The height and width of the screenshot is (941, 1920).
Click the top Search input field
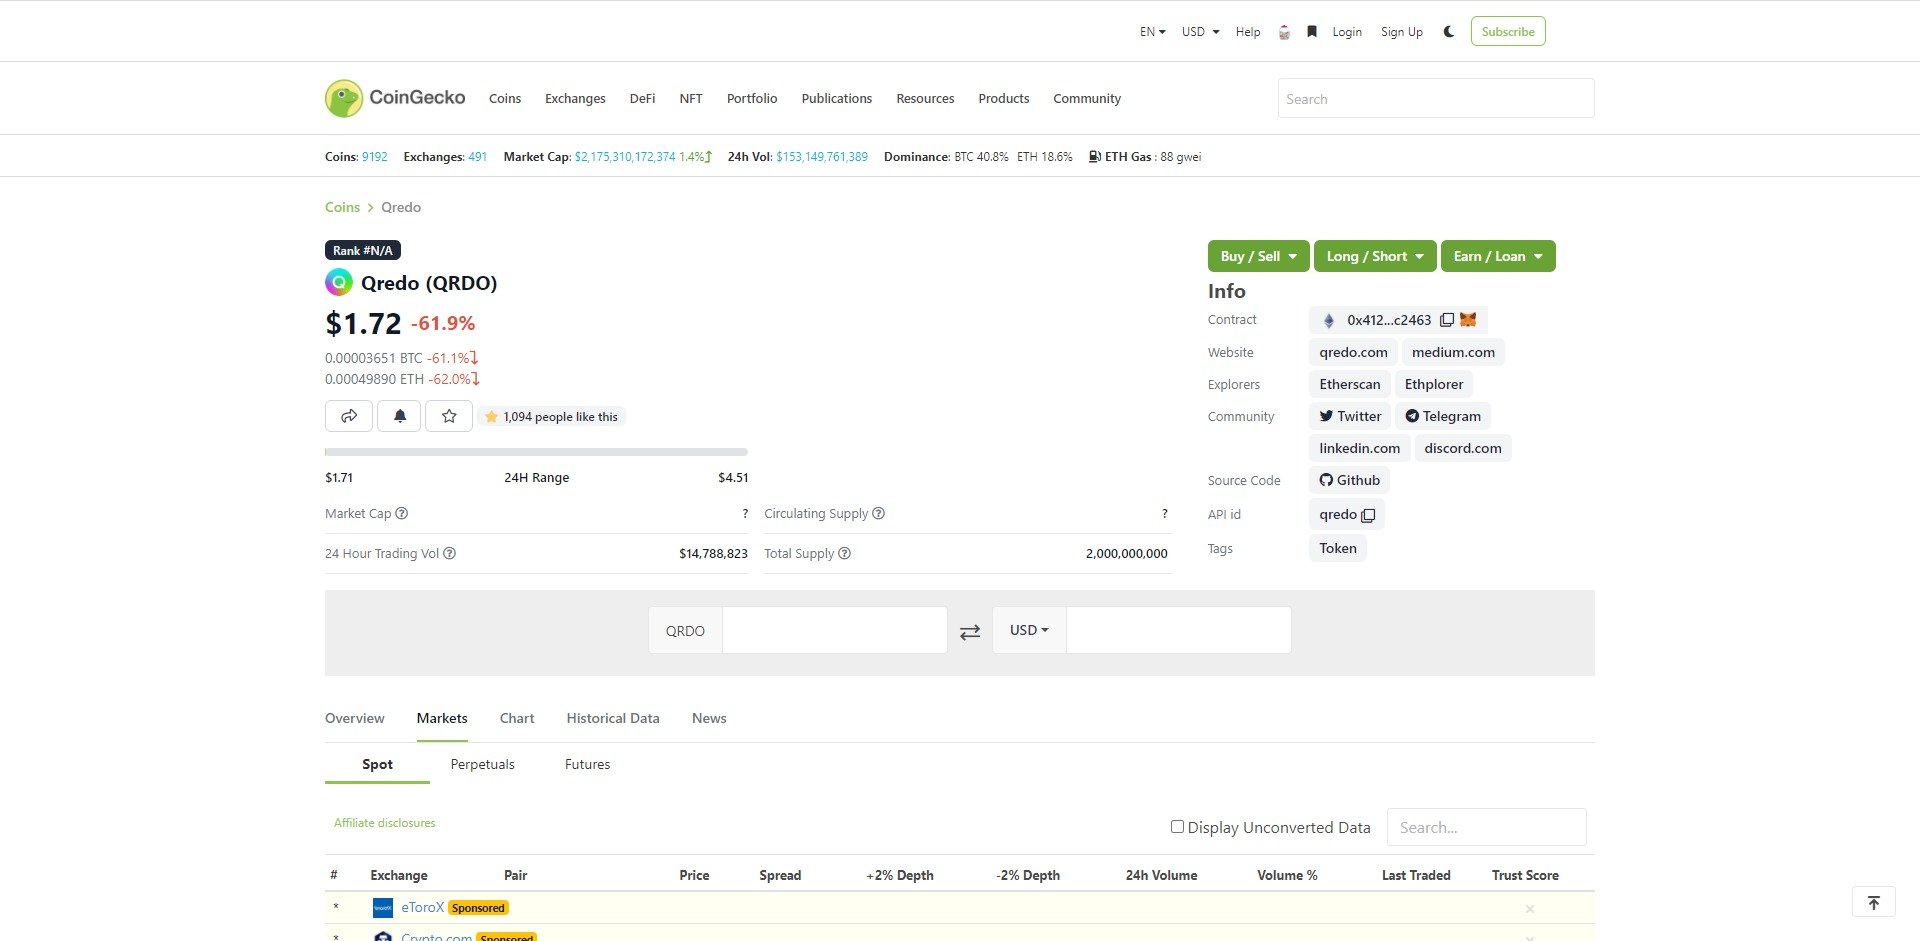point(1435,99)
